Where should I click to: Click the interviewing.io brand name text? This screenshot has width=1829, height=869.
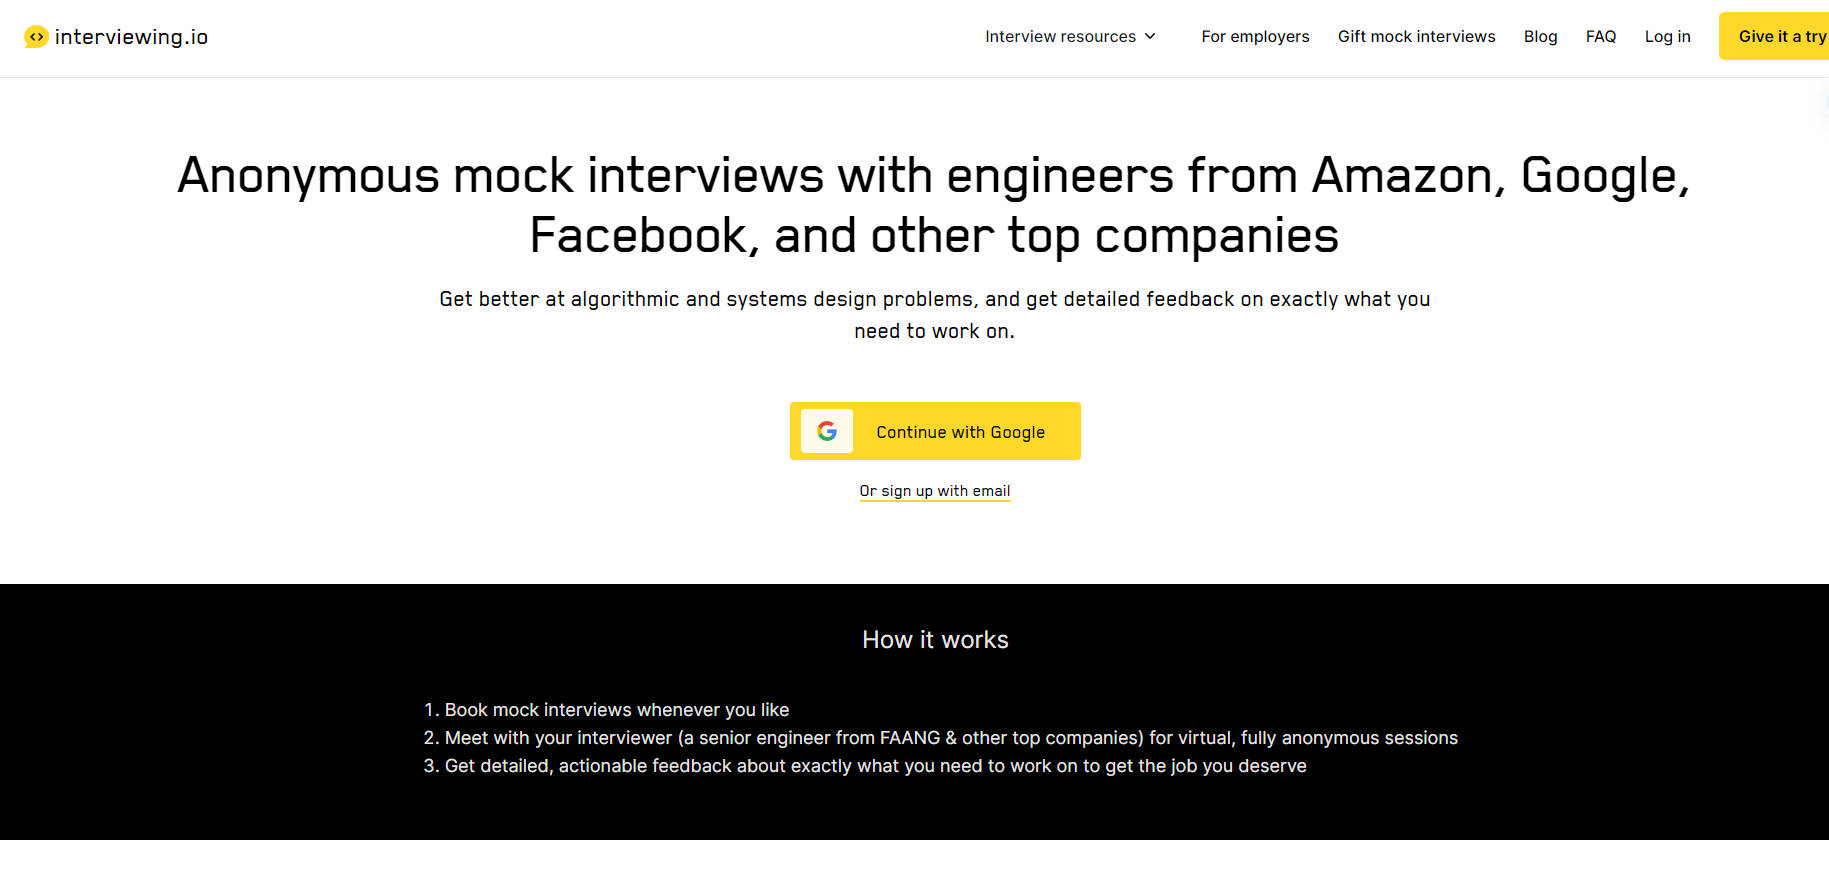[133, 36]
